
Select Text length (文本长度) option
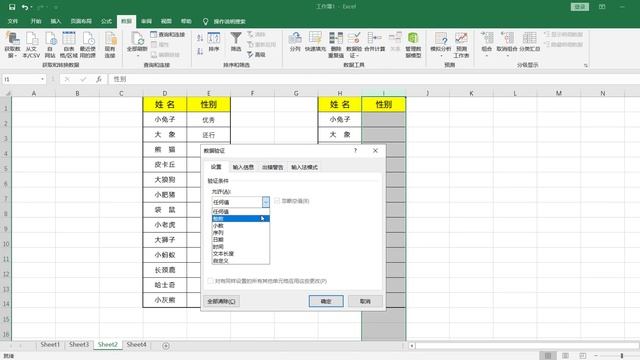coord(240,253)
